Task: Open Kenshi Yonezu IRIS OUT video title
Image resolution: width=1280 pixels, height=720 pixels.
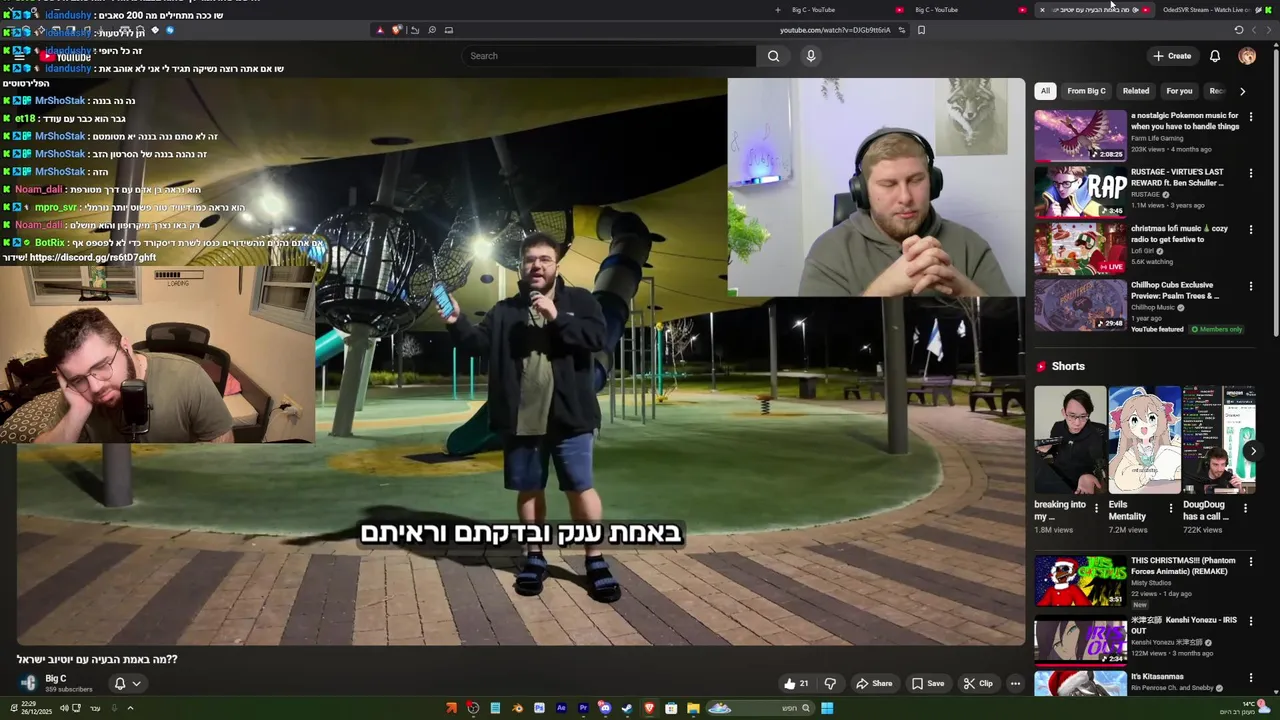Action: click(x=1184, y=625)
